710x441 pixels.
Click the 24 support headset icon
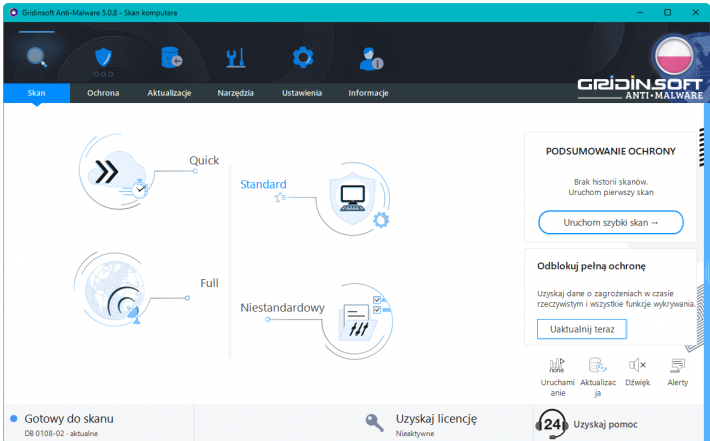(x=552, y=424)
